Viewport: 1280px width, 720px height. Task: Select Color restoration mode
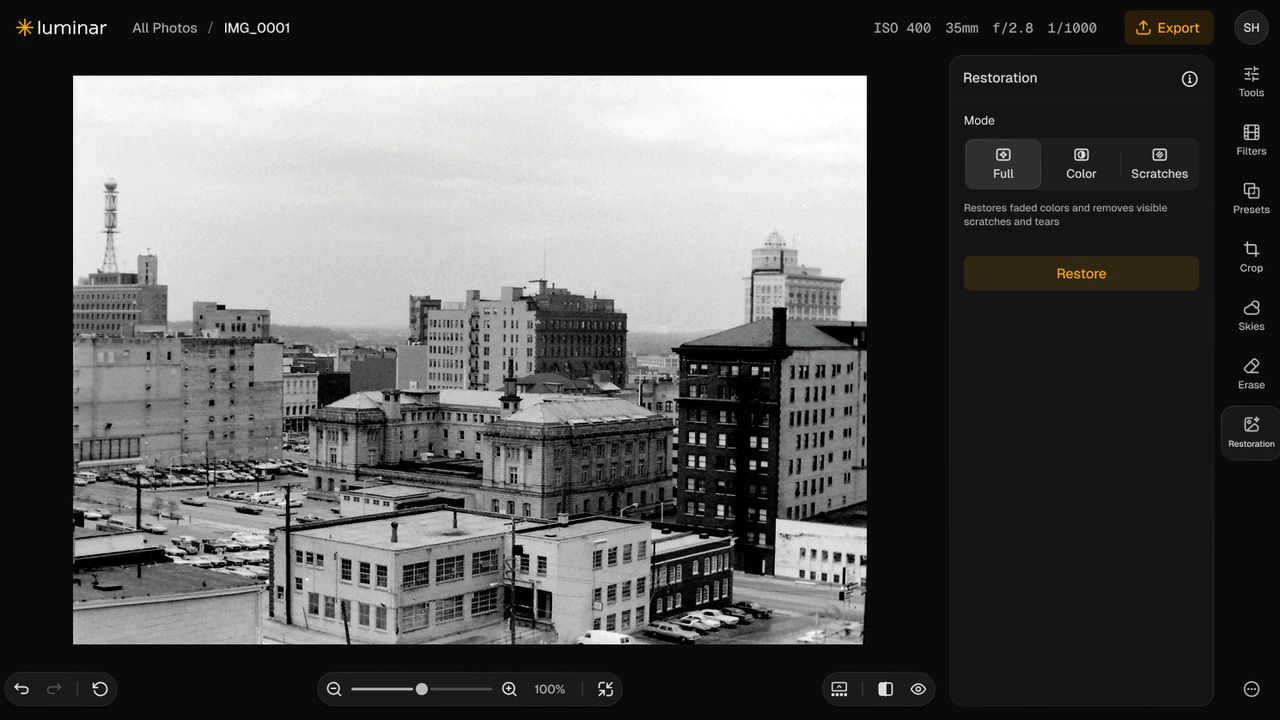pos(1081,164)
